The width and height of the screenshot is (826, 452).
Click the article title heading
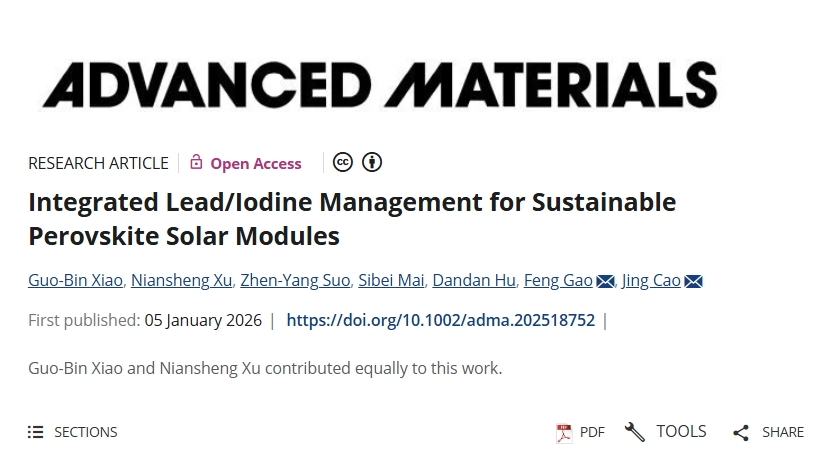[x=352, y=219]
